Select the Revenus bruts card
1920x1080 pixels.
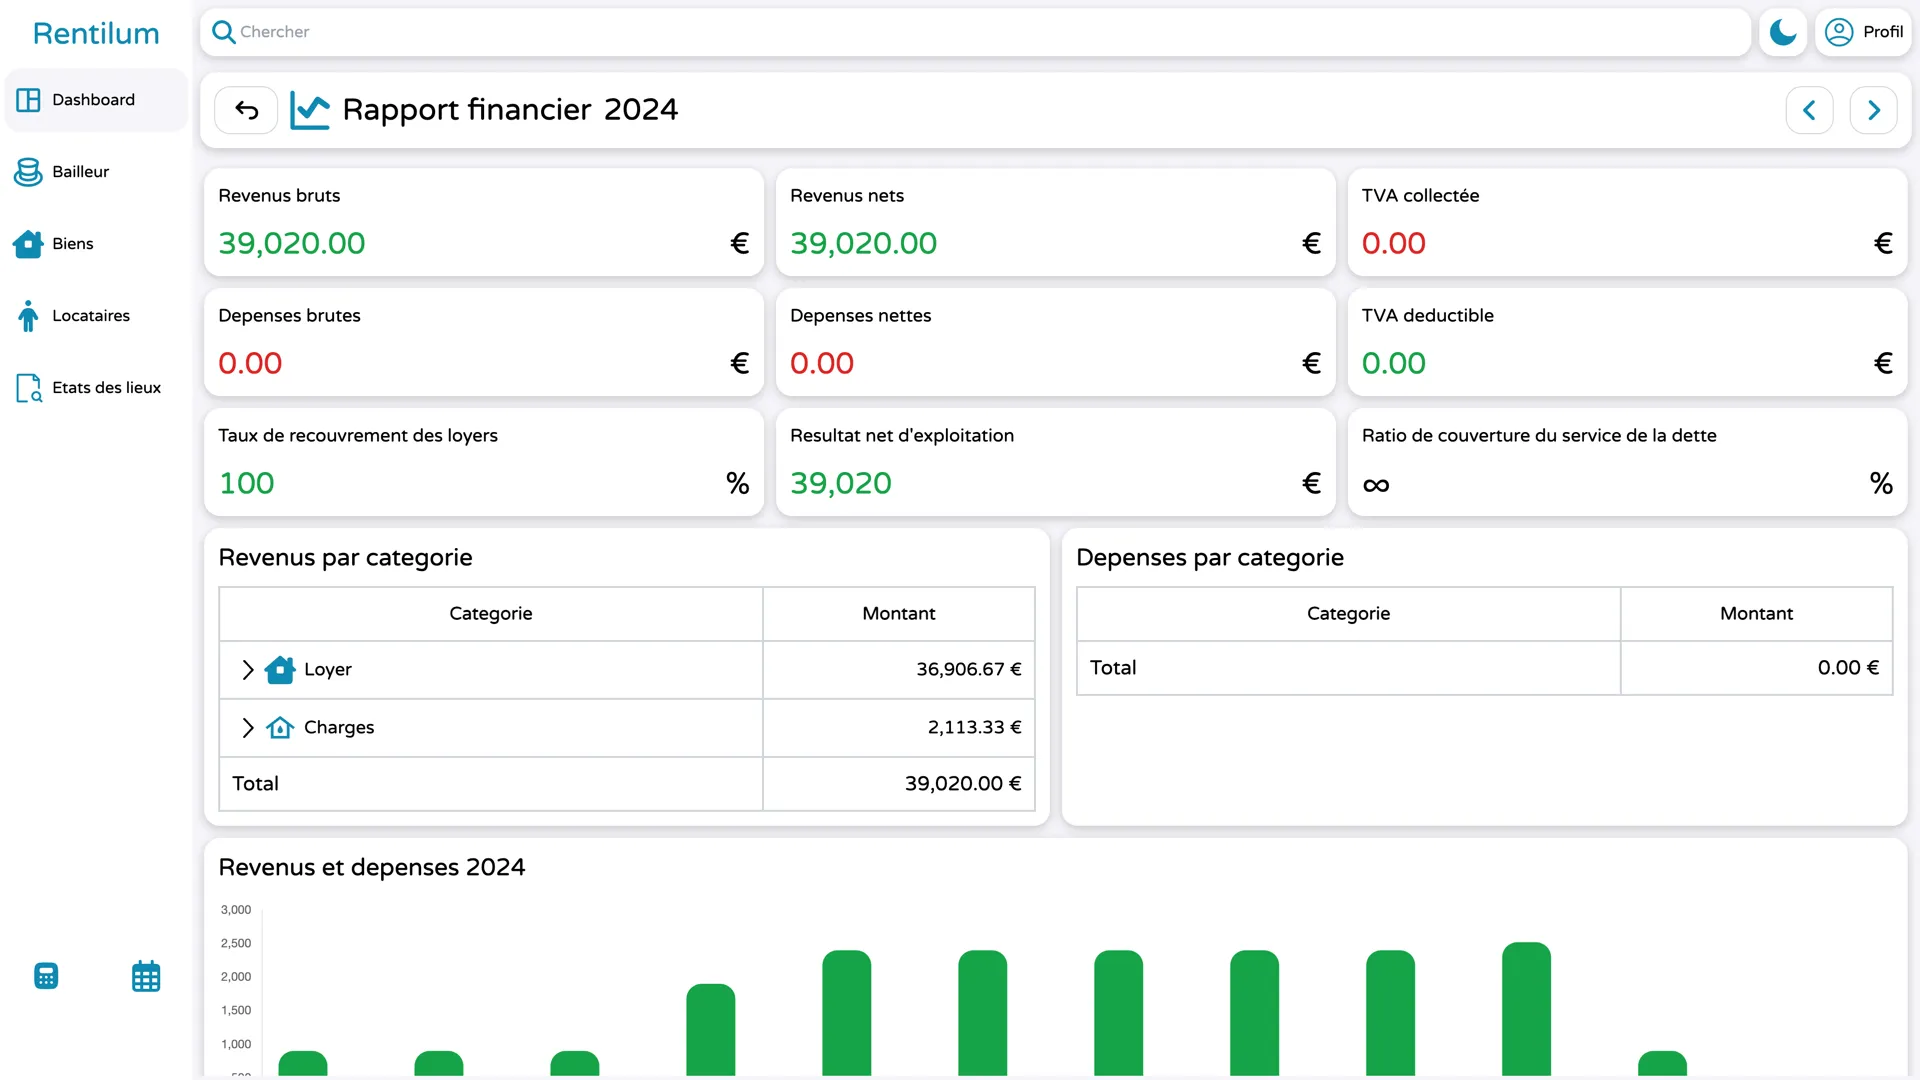[484, 222]
